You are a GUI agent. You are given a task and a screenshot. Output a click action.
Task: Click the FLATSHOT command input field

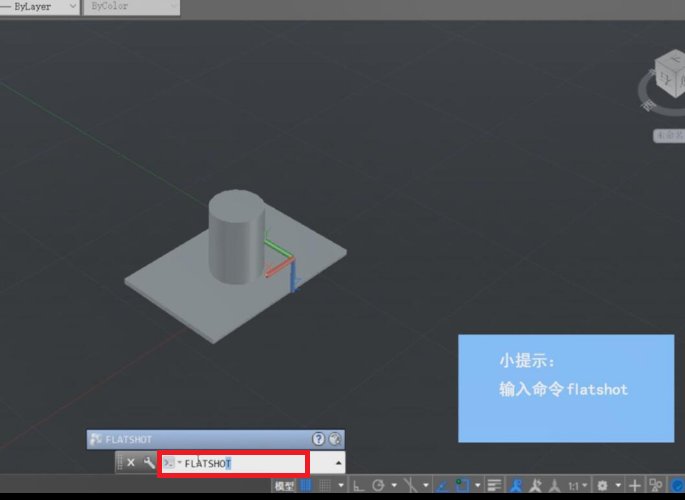[x=245, y=463]
